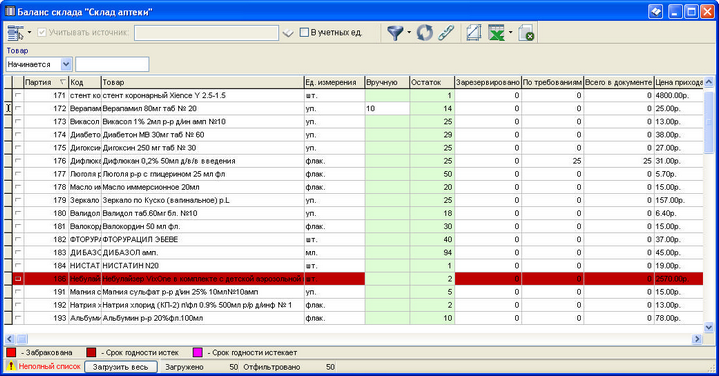Click the Товар search text field
The width and height of the screenshot is (719, 376).
point(112,64)
